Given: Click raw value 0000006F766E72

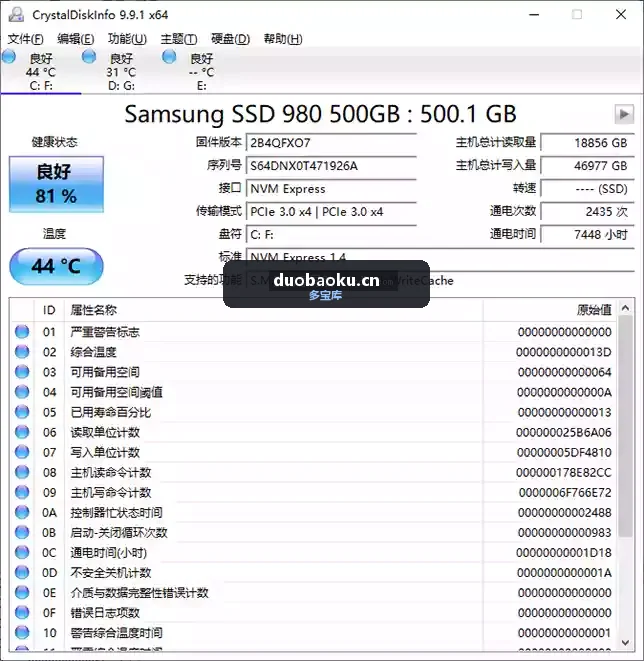Looking at the screenshot, I should pyautogui.click(x=565, y=493).
